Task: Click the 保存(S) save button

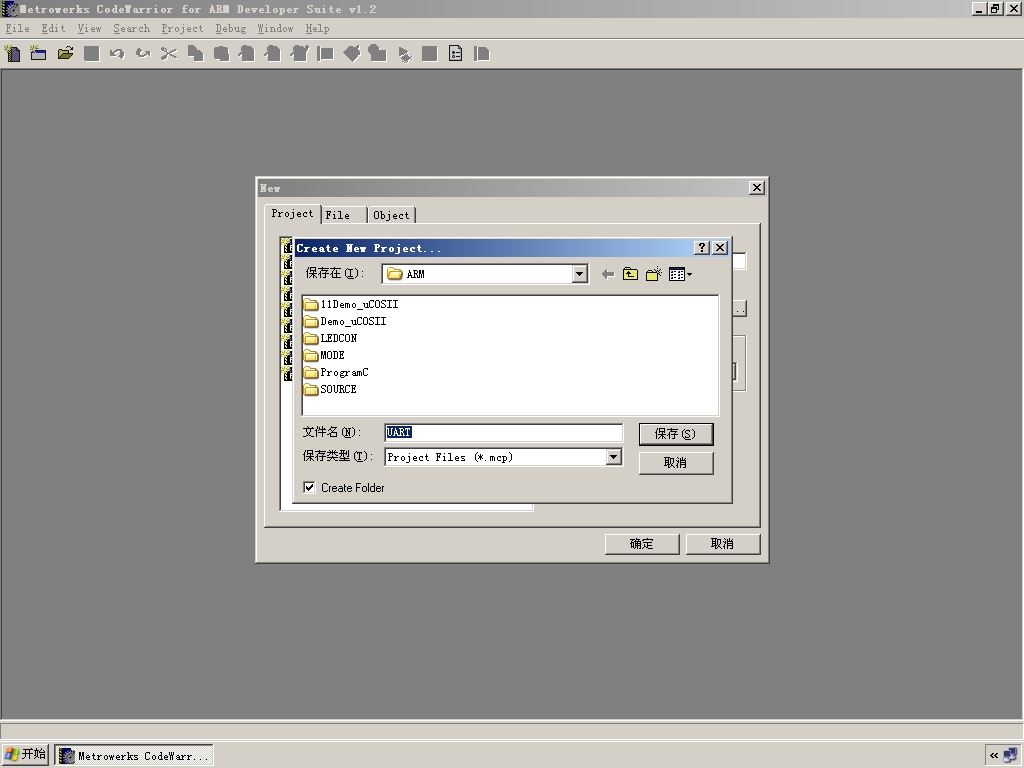Action: [x=675, y=434]
